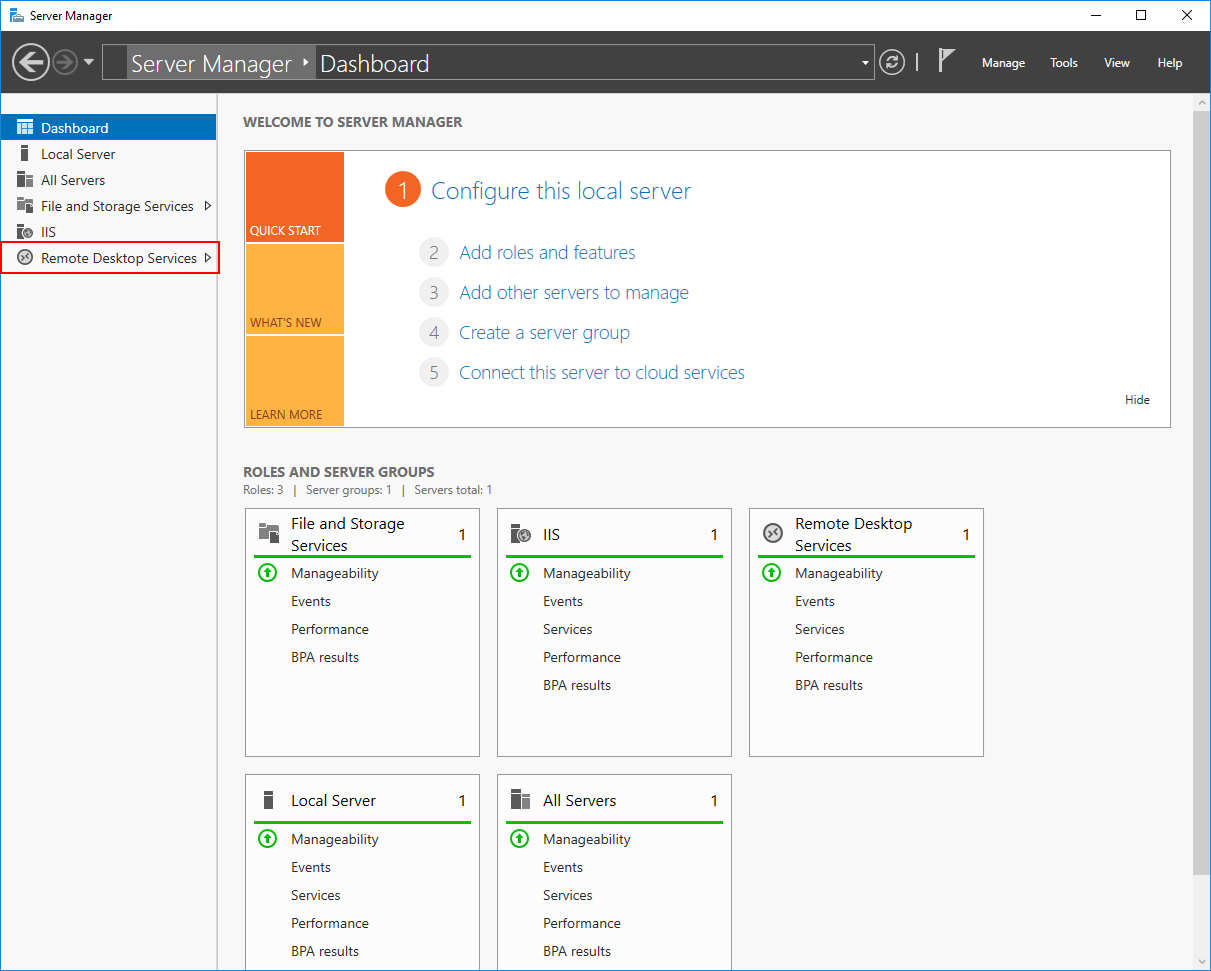1211x971 pixels.
Task: Select IIS in the sidebar
Action: 109,232
